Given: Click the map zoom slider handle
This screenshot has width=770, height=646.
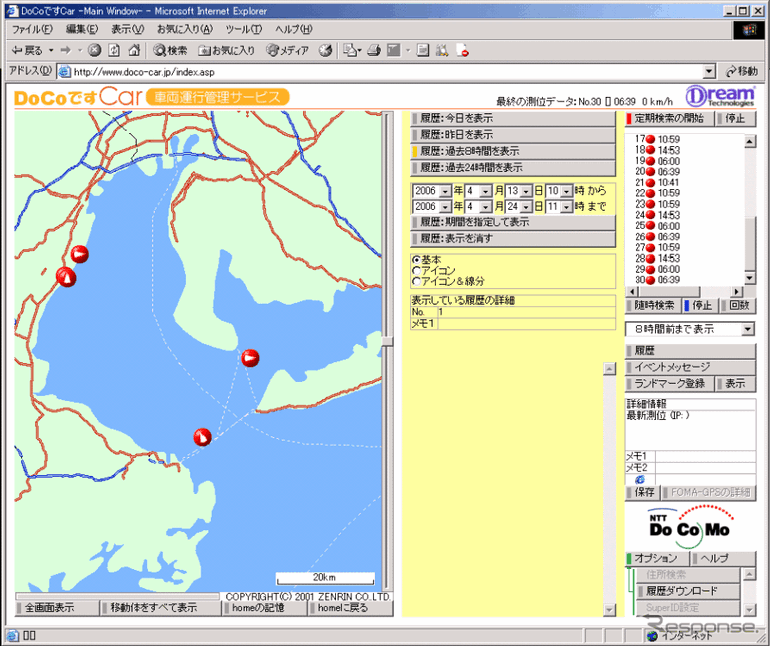Looking at the screenshot, I should click(387, 341).
